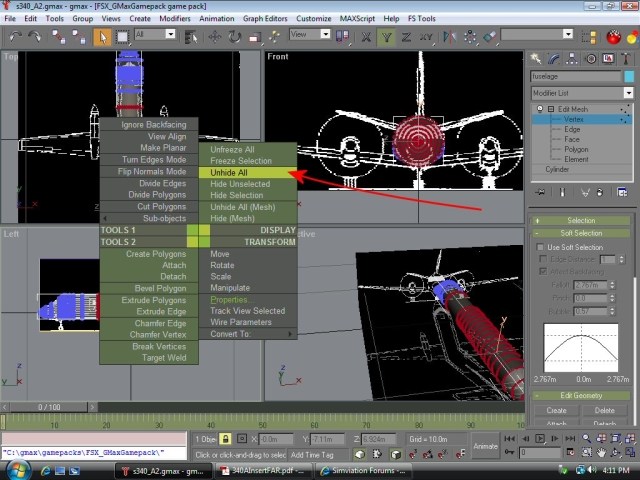640x480 pixels.
Task: Select the Select Object arrow tool
Action: 102,36
